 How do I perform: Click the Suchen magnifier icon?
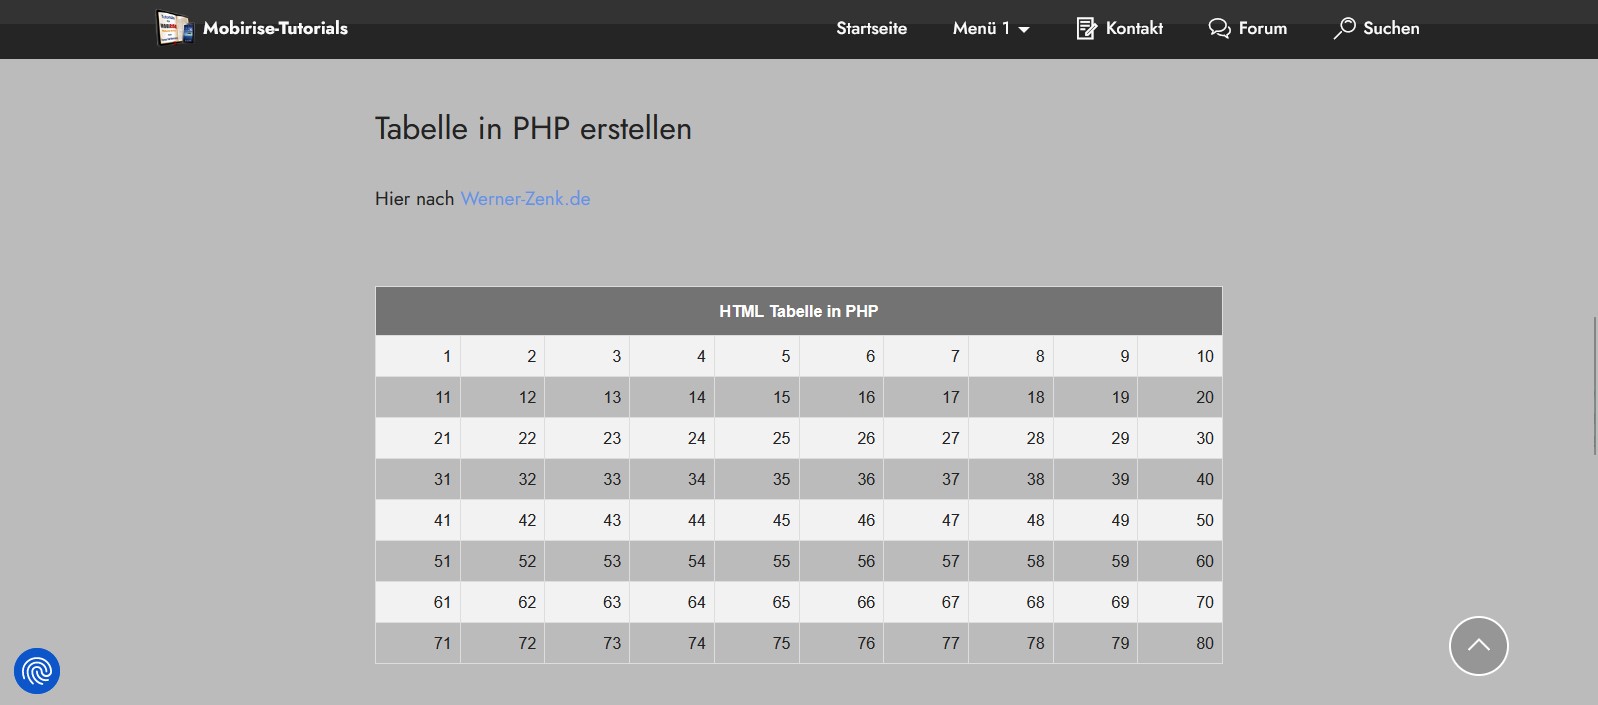[x=1345, y=28]
